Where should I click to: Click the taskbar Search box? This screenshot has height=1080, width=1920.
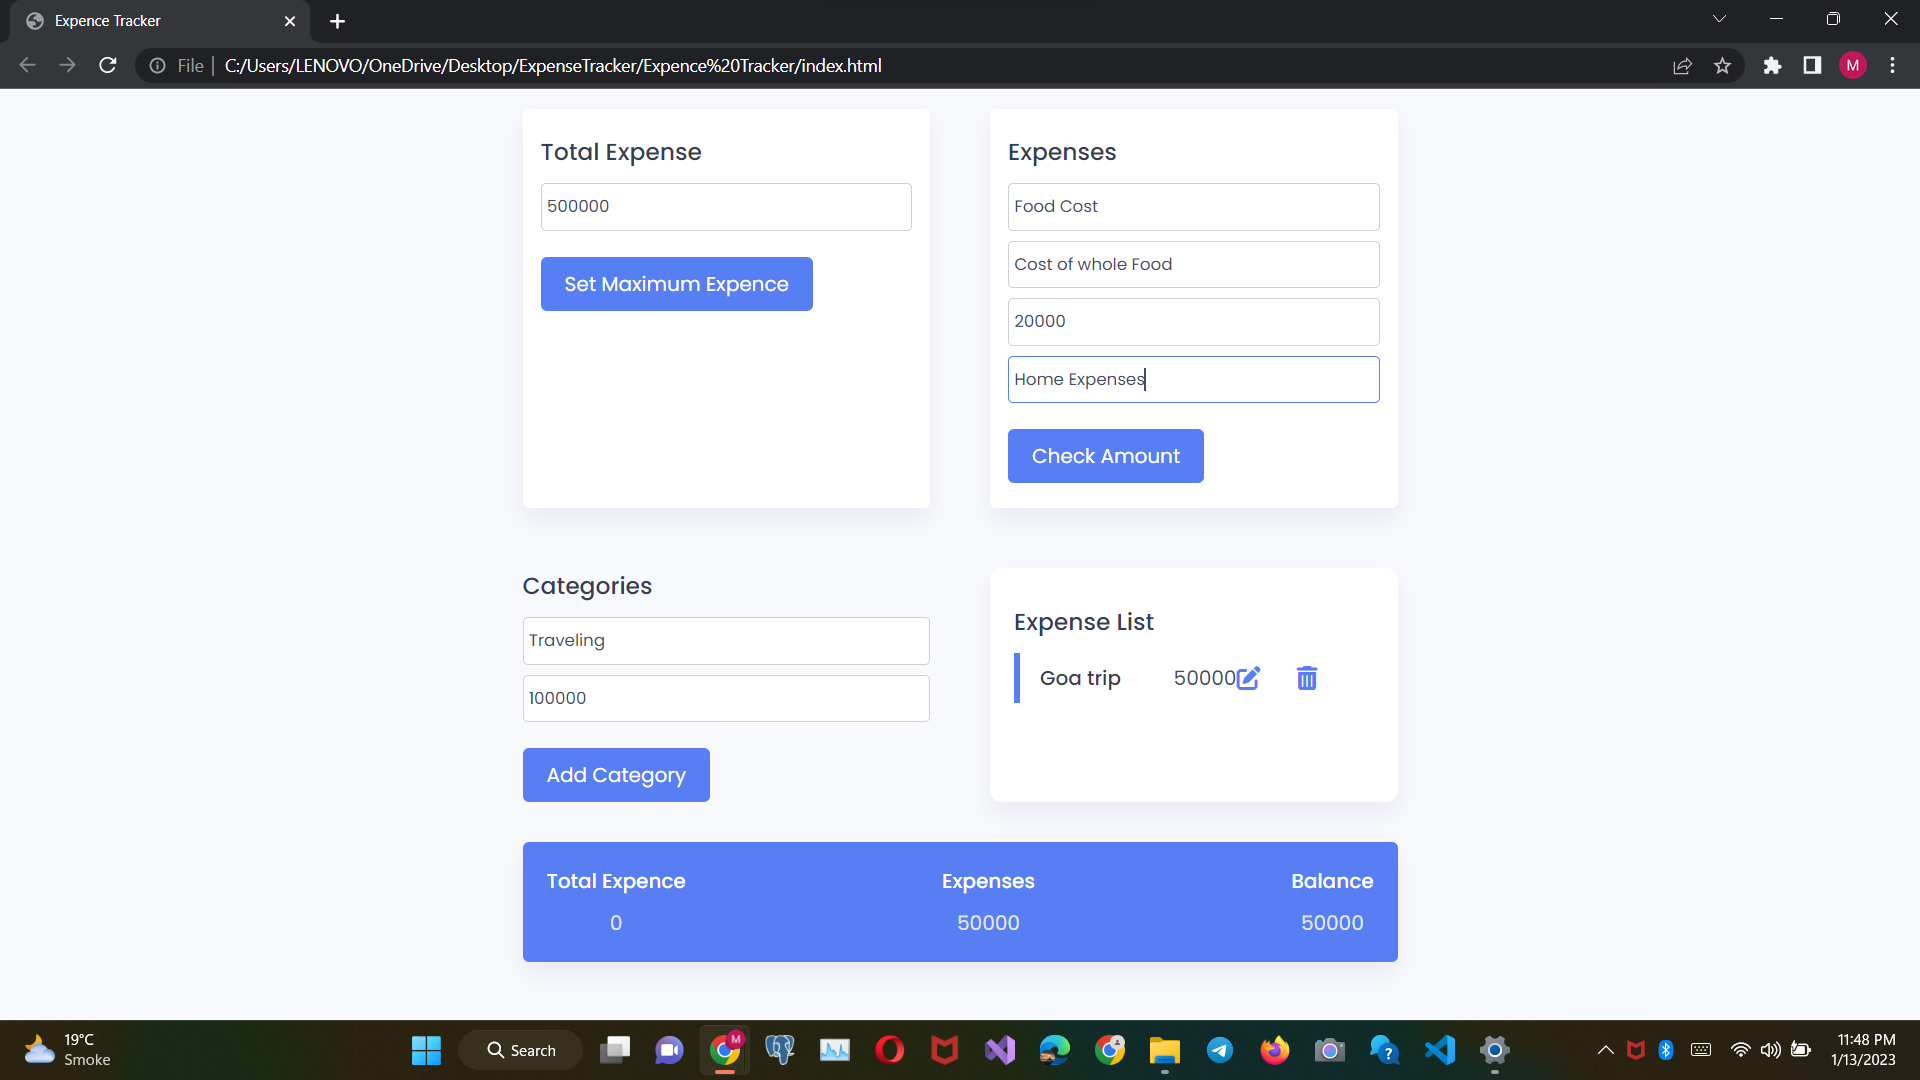click(521, 1050)
